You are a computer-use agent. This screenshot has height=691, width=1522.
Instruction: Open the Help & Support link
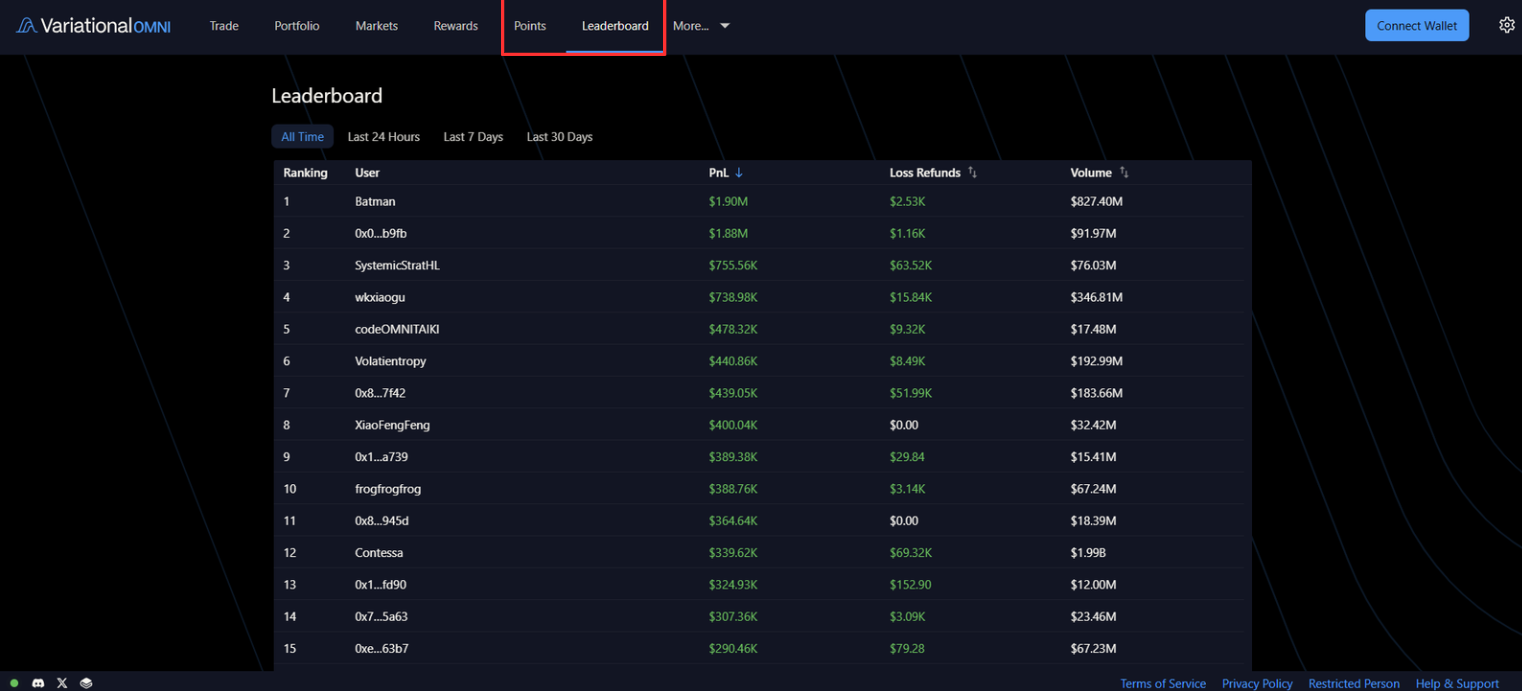click(x=1456, y=683)
